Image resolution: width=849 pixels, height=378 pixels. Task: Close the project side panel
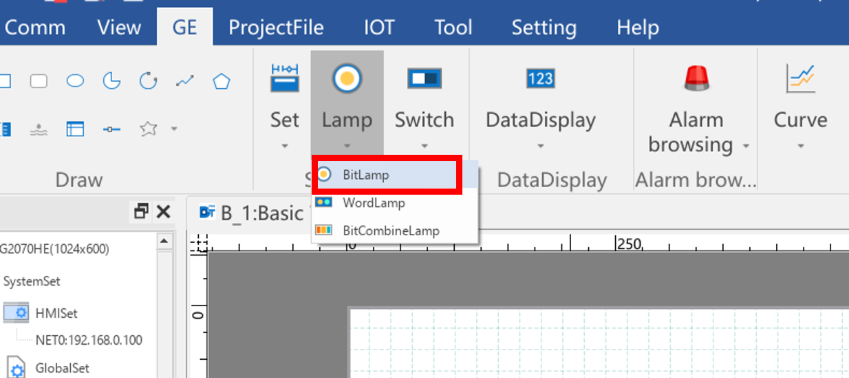(x=163, y=212)
